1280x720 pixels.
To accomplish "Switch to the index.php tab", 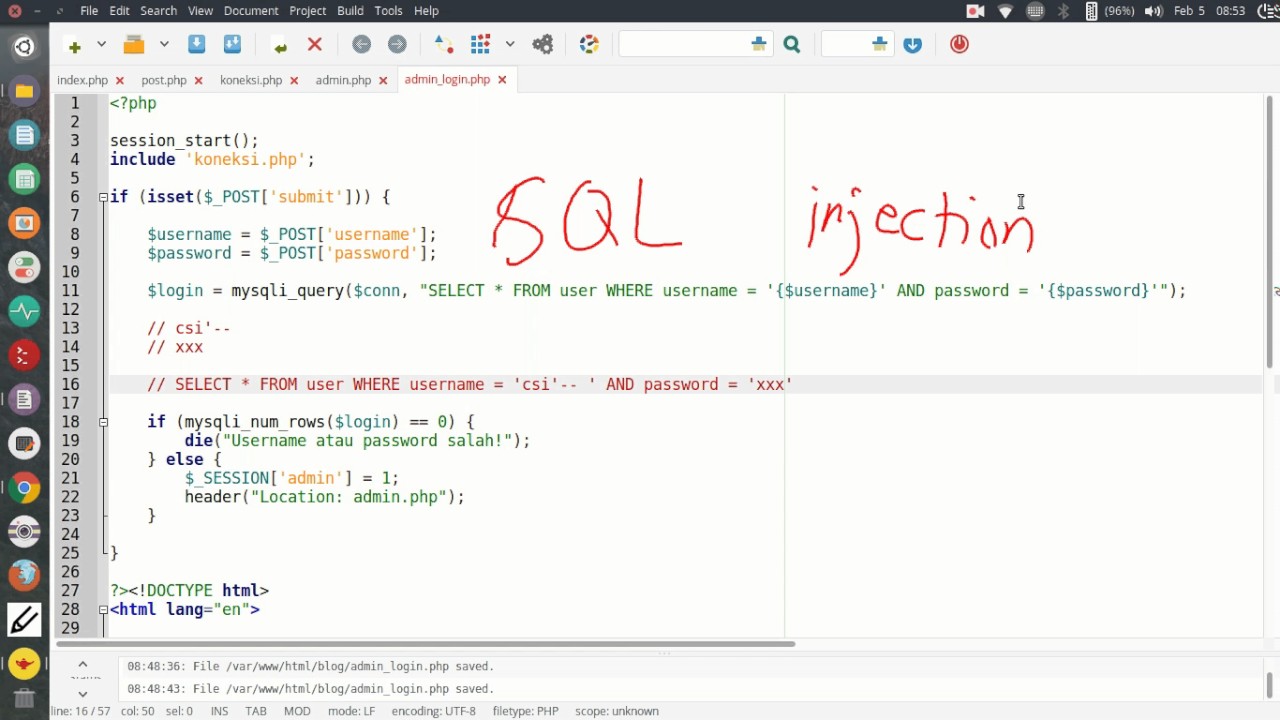I will 82,80.
